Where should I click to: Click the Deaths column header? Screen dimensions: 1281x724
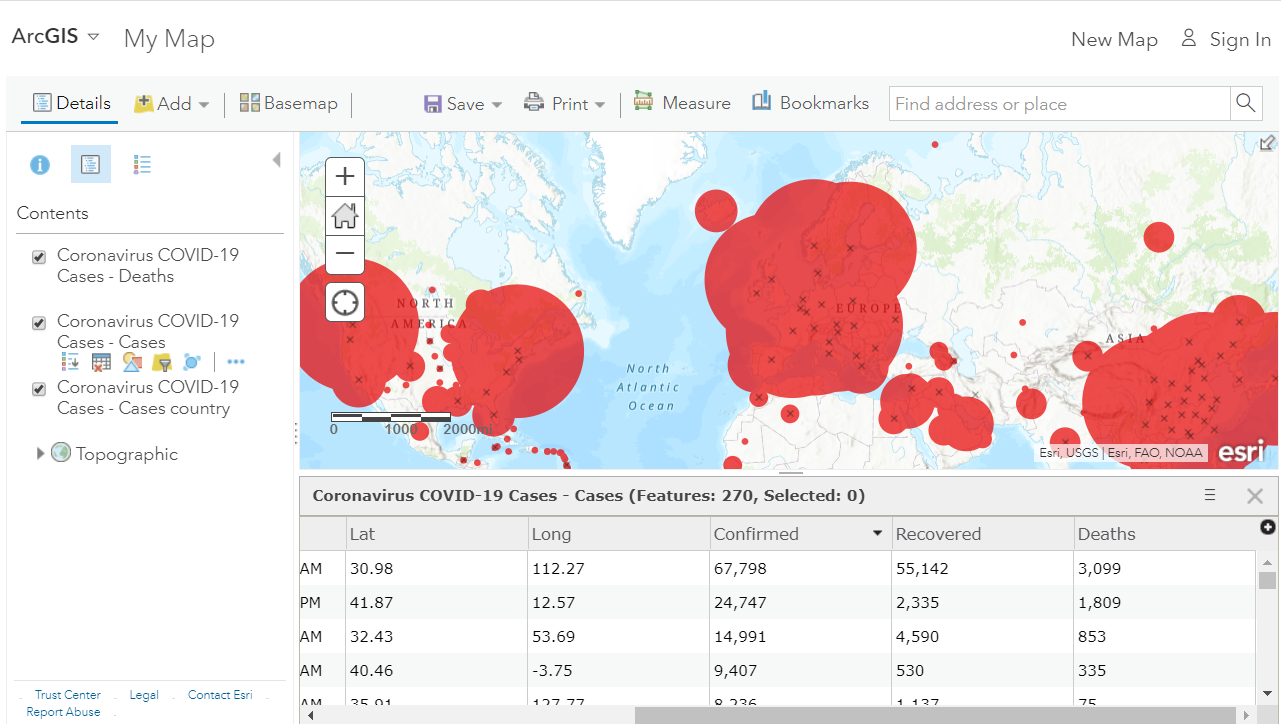(1165, 534)
